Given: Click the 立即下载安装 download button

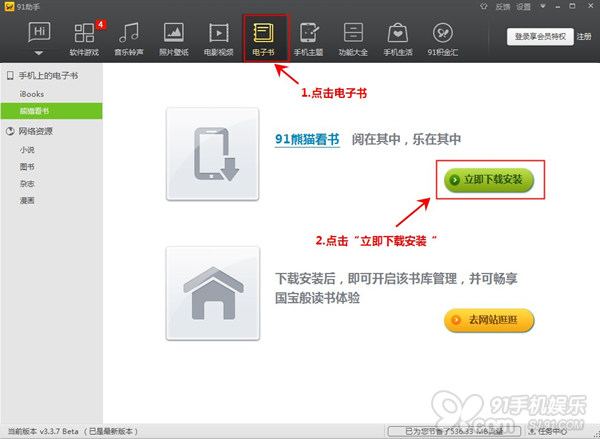Looking at the screenshot, I should pos(489,180).
